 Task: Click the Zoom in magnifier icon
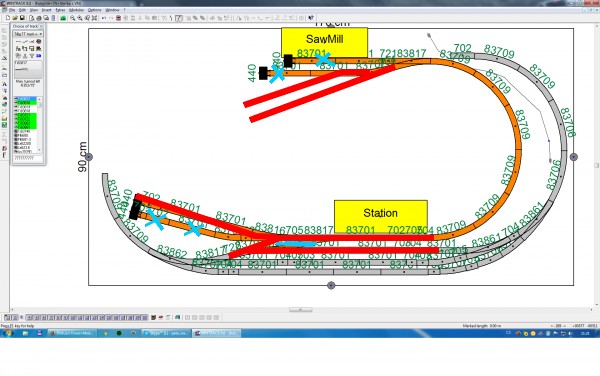(72, 18)
